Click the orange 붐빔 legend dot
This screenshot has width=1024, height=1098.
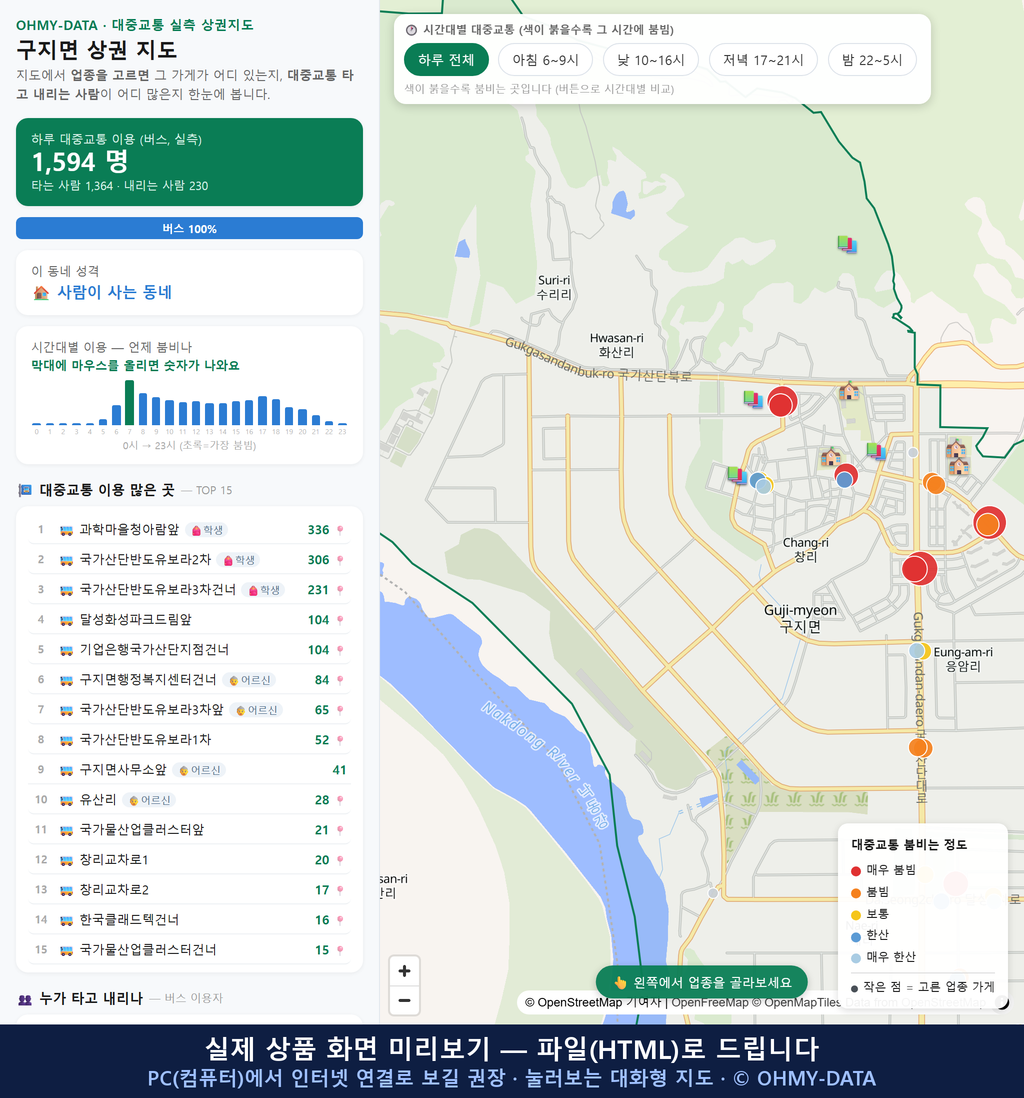click(855, 893)
